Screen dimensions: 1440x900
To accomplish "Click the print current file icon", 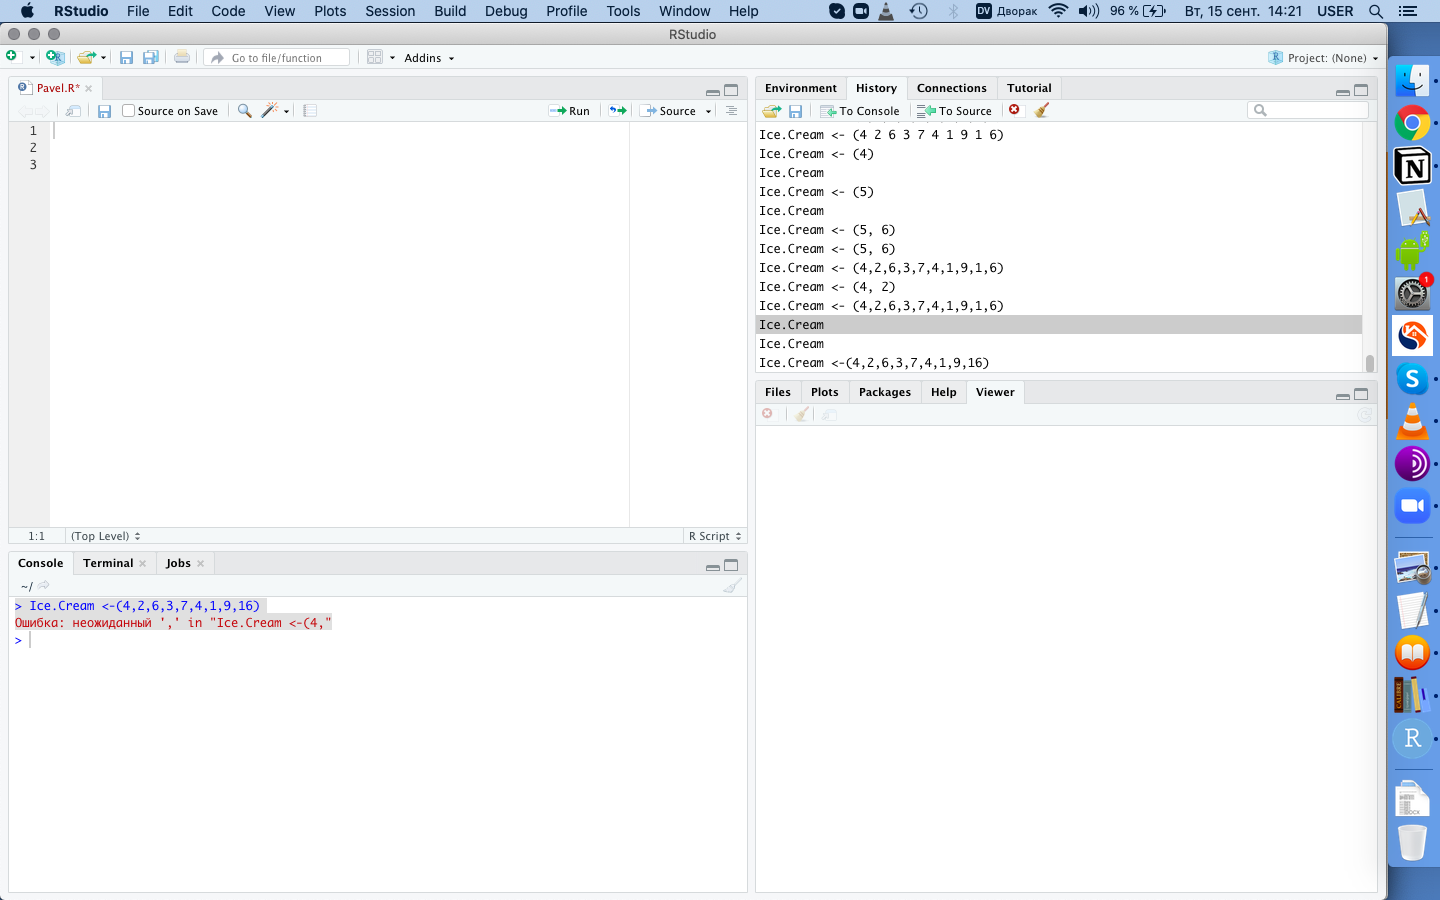I will pos(182,57).
